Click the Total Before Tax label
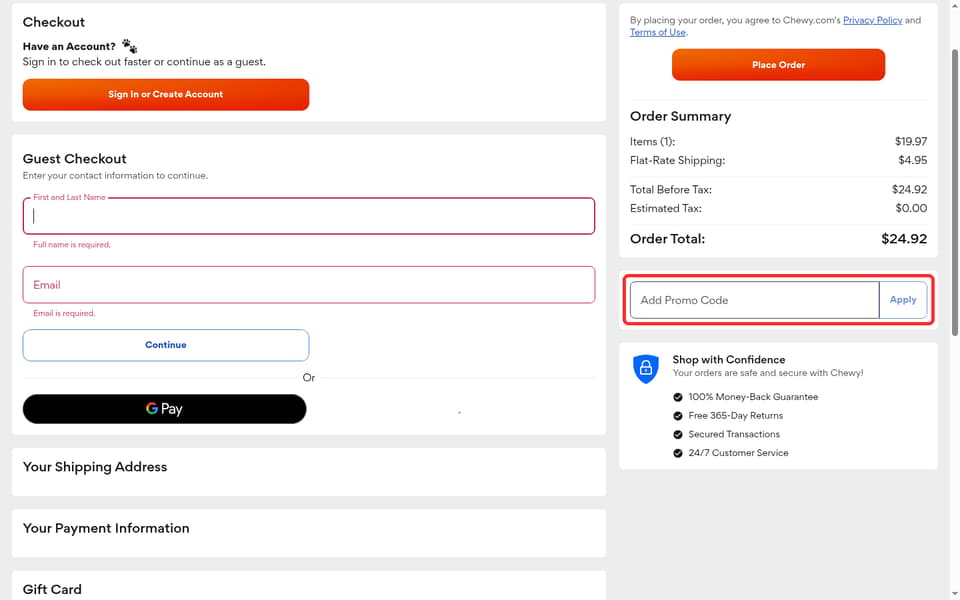Viewport: 960px width, 600px height. [670, 190]
